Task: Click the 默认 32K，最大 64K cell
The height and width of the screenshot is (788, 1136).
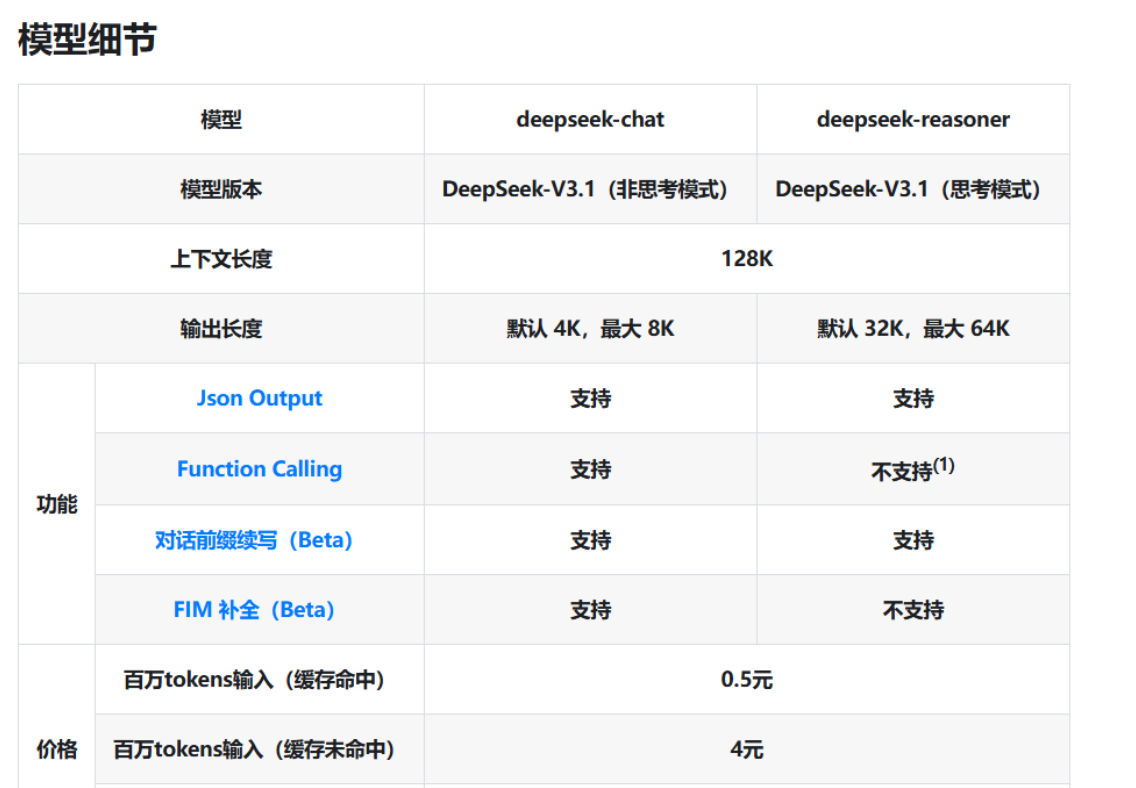Action: [913, 329]
